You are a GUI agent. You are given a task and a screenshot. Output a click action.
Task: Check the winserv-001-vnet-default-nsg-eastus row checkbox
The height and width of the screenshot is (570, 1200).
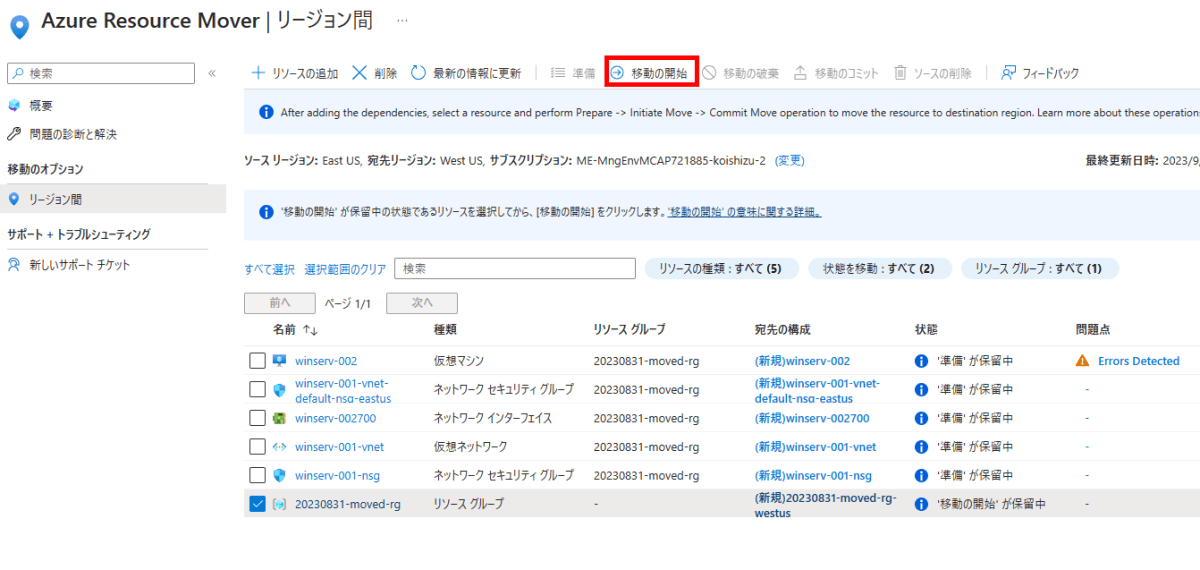[257, 390]
